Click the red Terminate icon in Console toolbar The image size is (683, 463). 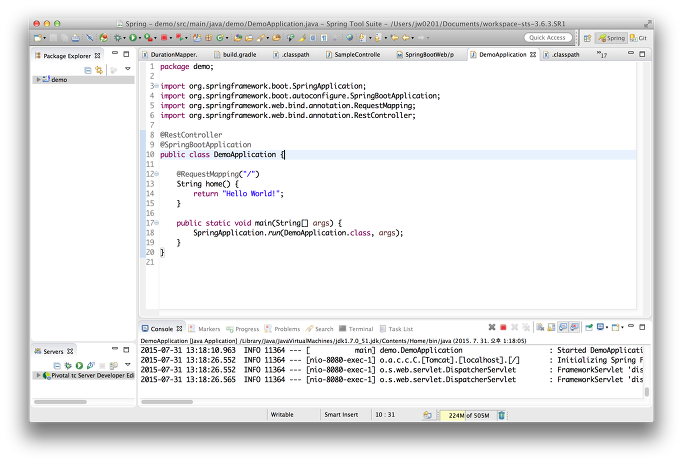point(503,327)
